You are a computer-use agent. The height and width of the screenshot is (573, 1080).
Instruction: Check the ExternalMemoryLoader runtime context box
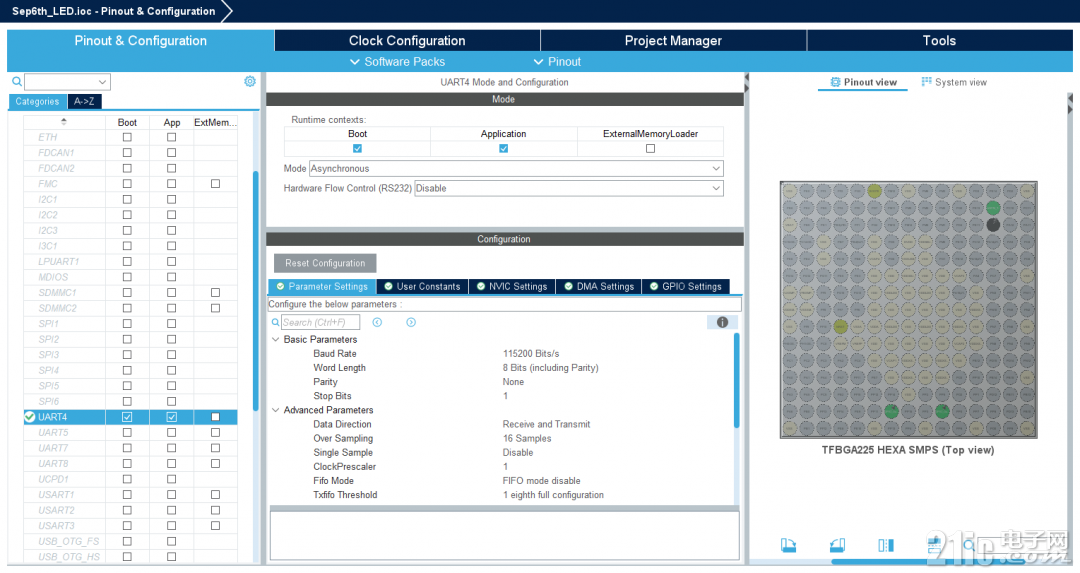tap(650, 149)
